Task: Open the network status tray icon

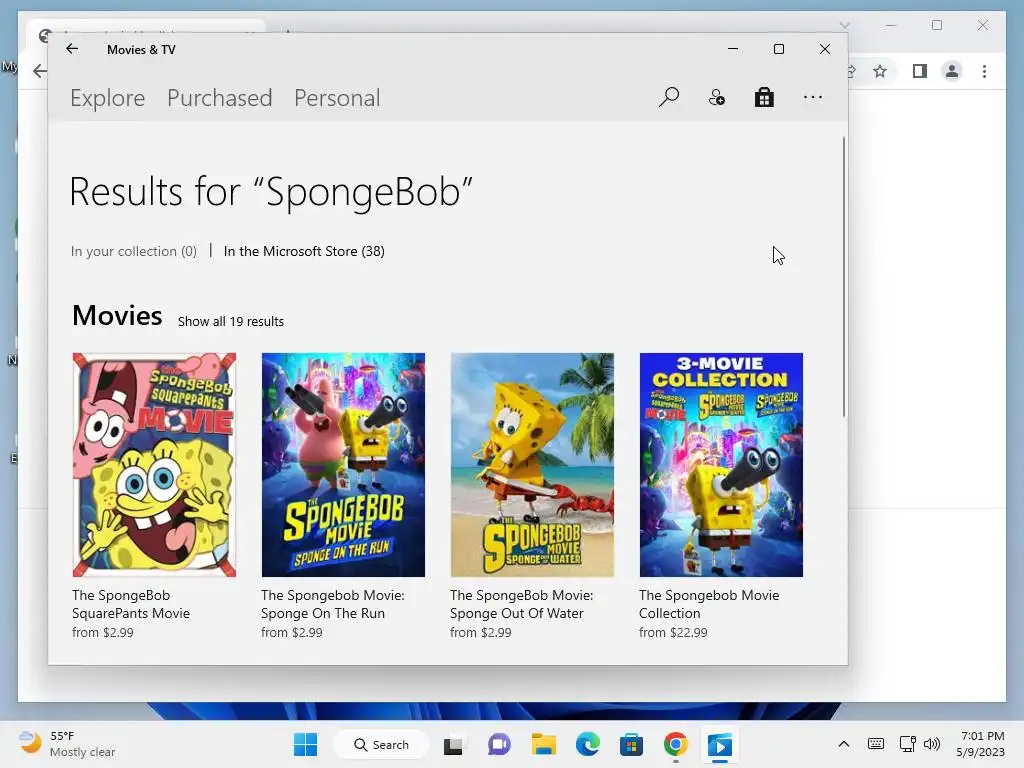Action: tap(908, 744)
